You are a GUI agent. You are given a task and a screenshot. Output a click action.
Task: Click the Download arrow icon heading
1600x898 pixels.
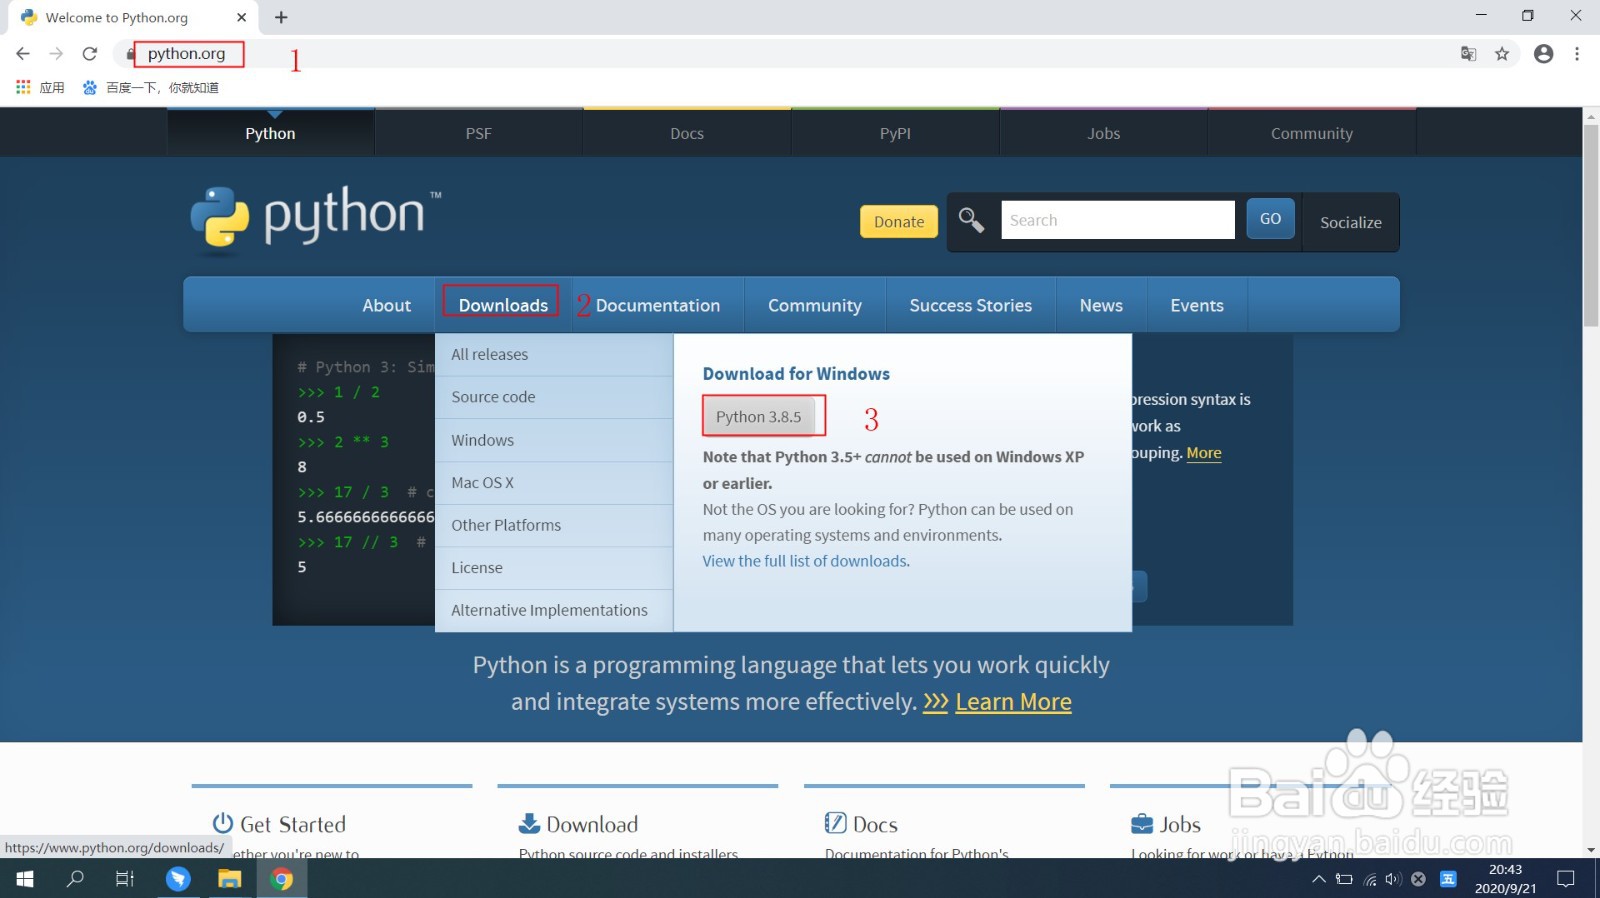pyautogui.click(x=529, y=823)
